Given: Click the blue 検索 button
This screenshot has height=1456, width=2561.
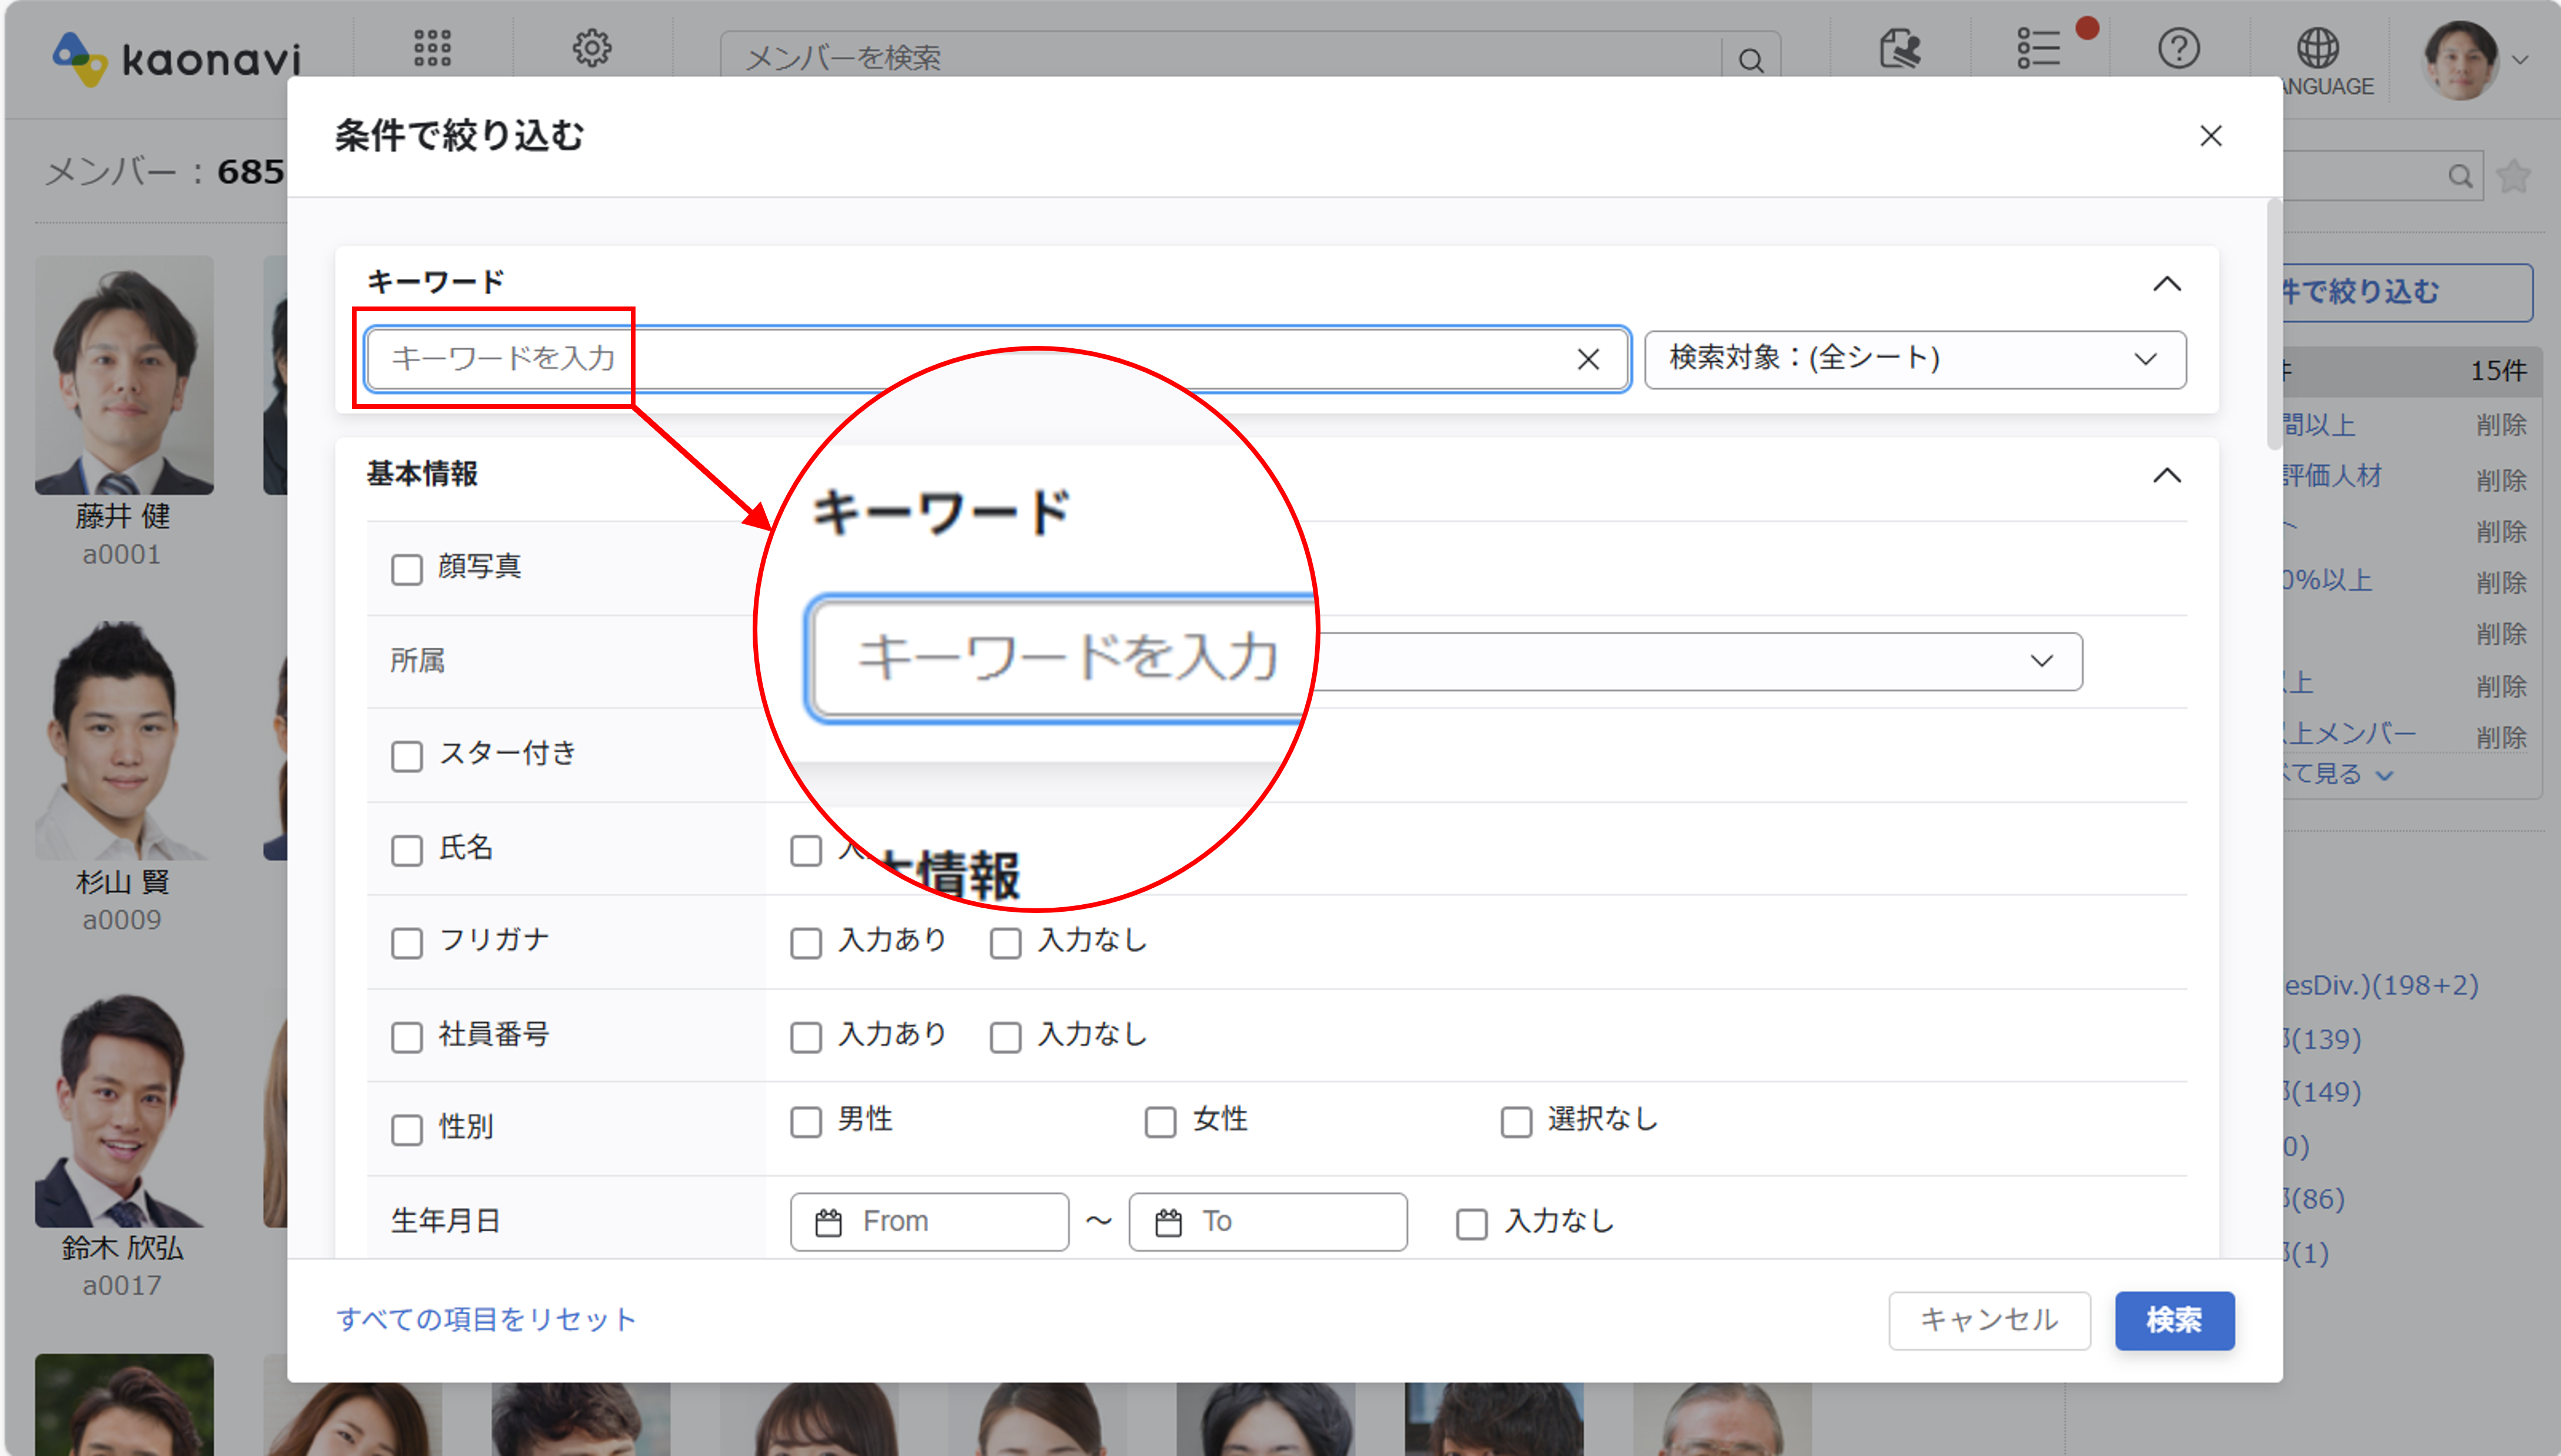Looking at the screenshot, I should pyautogui.click(x=2173, y=1320).
